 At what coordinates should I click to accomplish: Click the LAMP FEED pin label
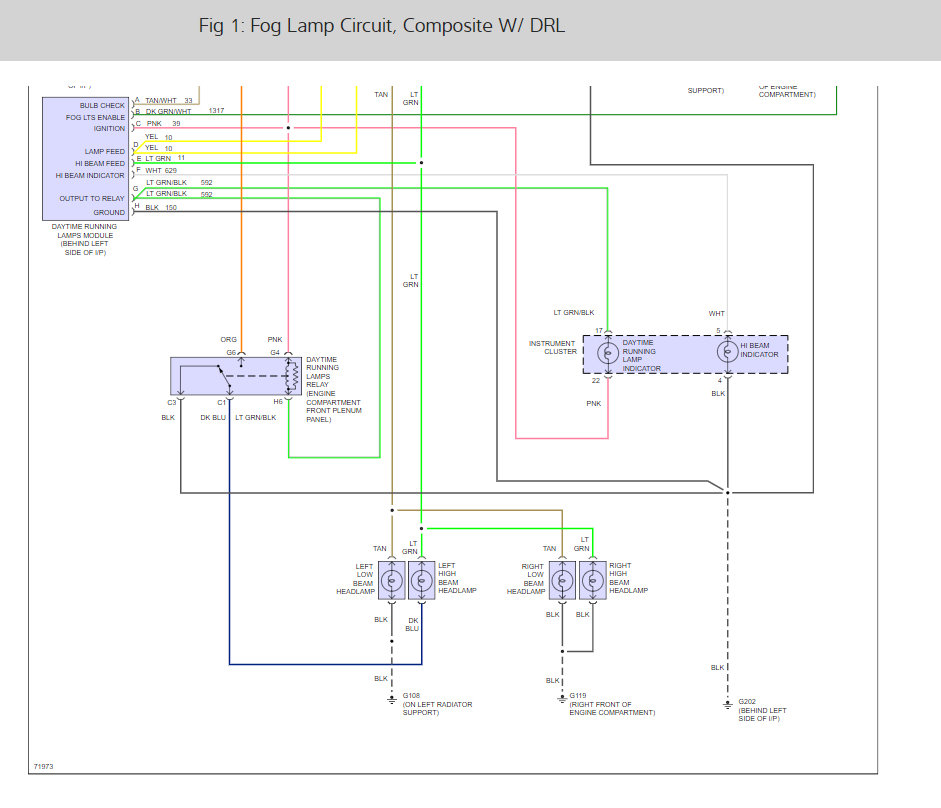point(104,152)
